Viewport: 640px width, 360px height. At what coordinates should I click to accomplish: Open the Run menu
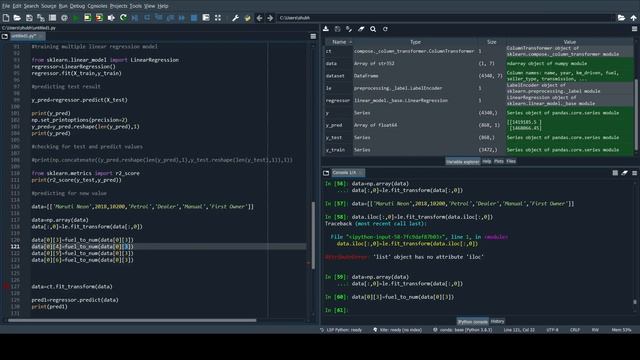63,6
